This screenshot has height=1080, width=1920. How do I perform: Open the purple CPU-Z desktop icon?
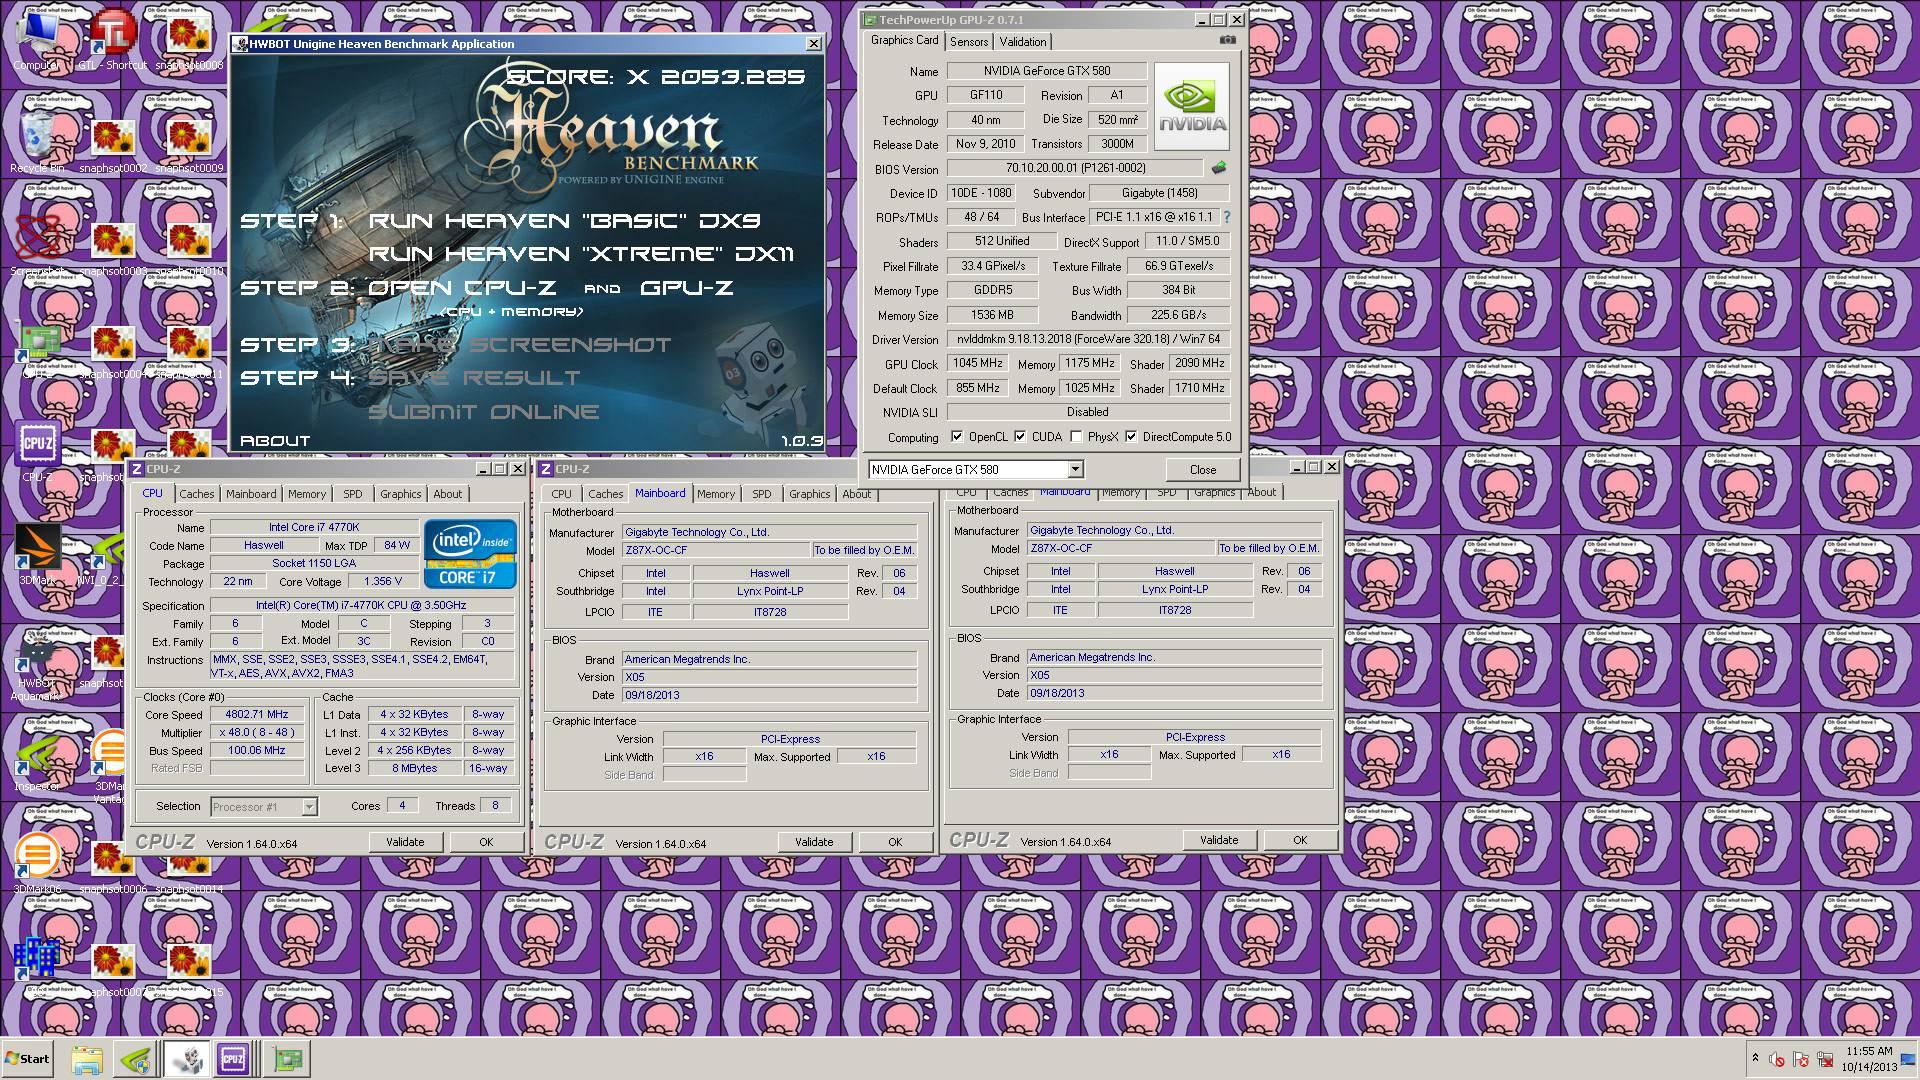pos(37,450)
